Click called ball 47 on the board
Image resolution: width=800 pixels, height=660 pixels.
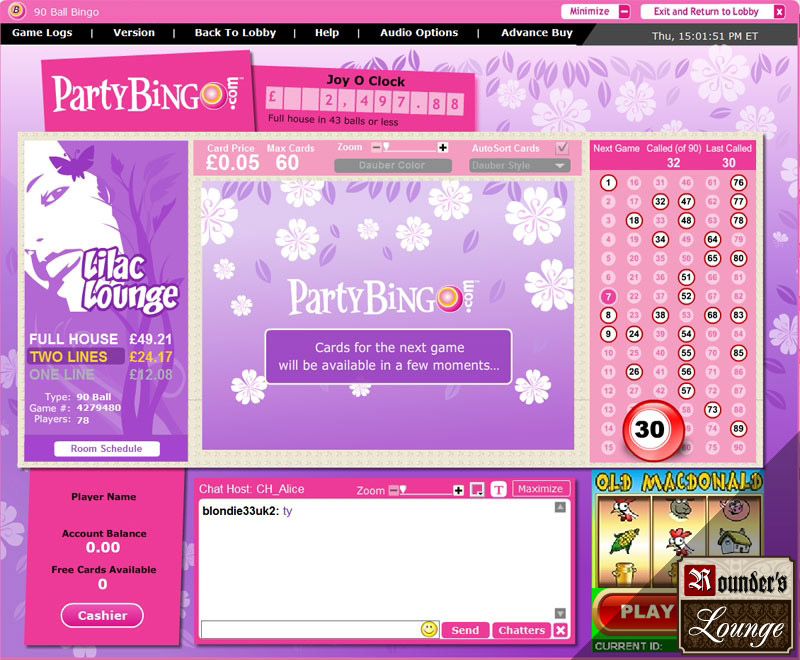point(686,201)
